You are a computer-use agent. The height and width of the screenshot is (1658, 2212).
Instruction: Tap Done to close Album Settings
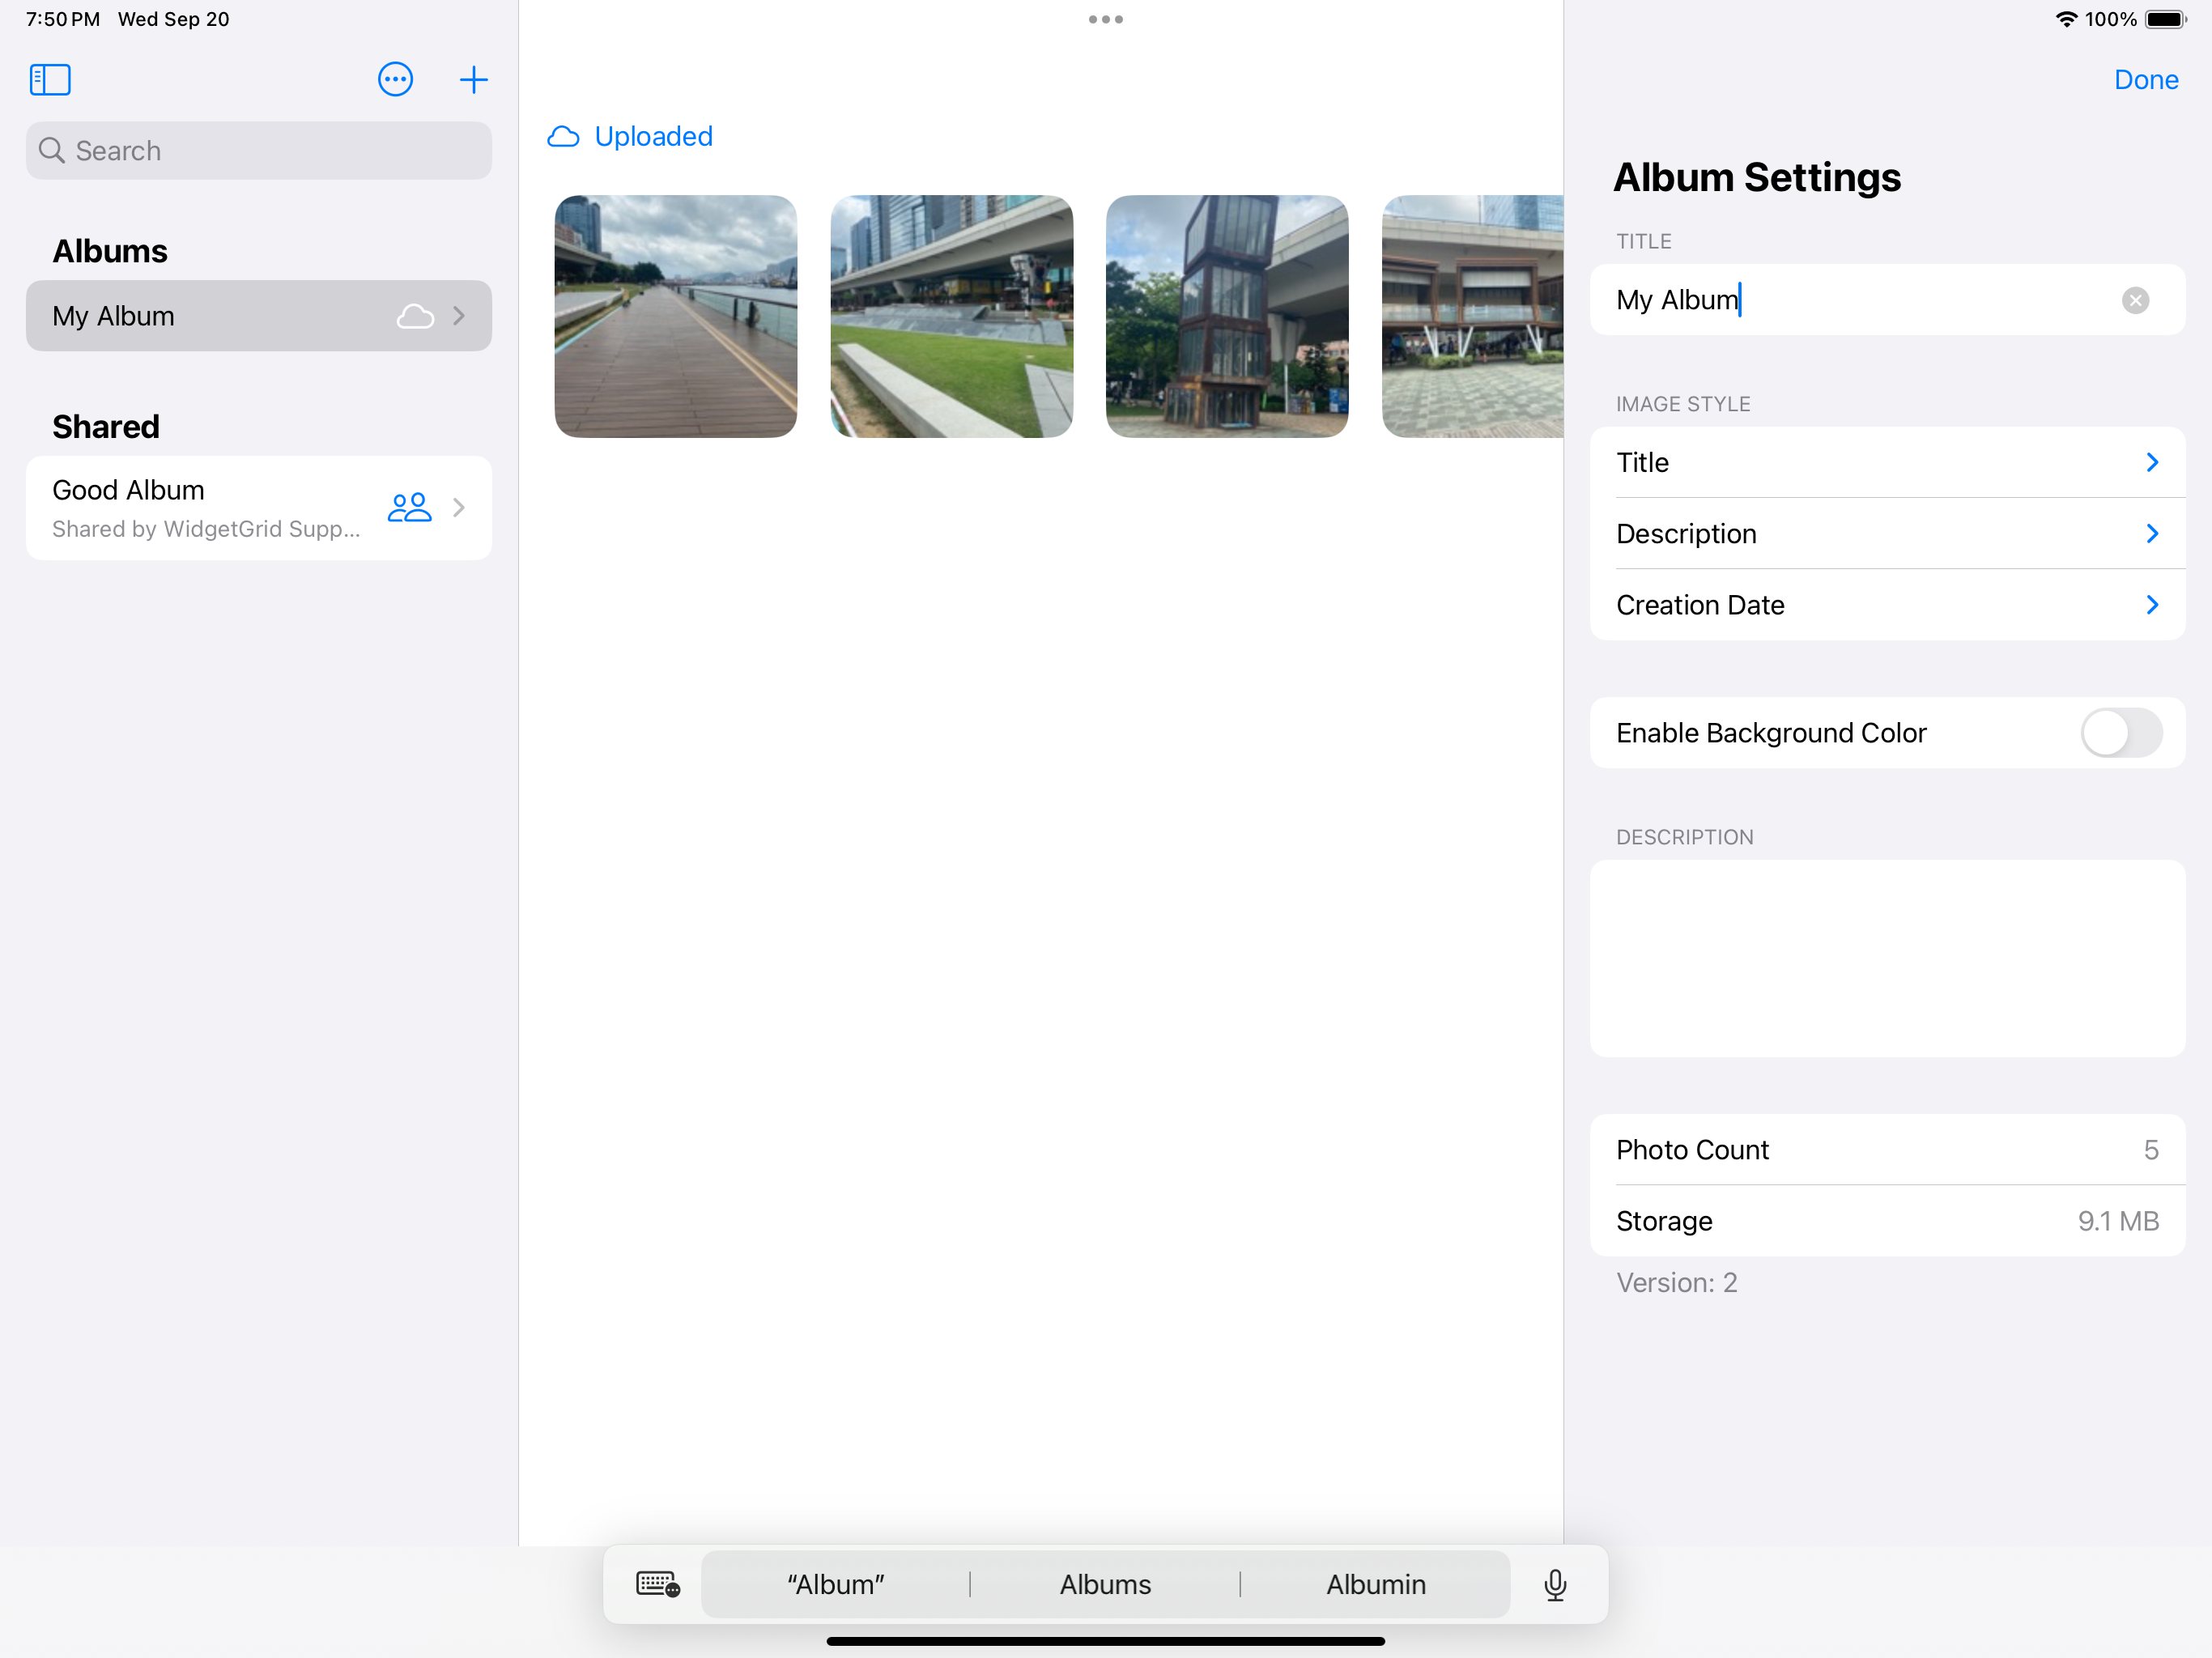click(2146, 80)
